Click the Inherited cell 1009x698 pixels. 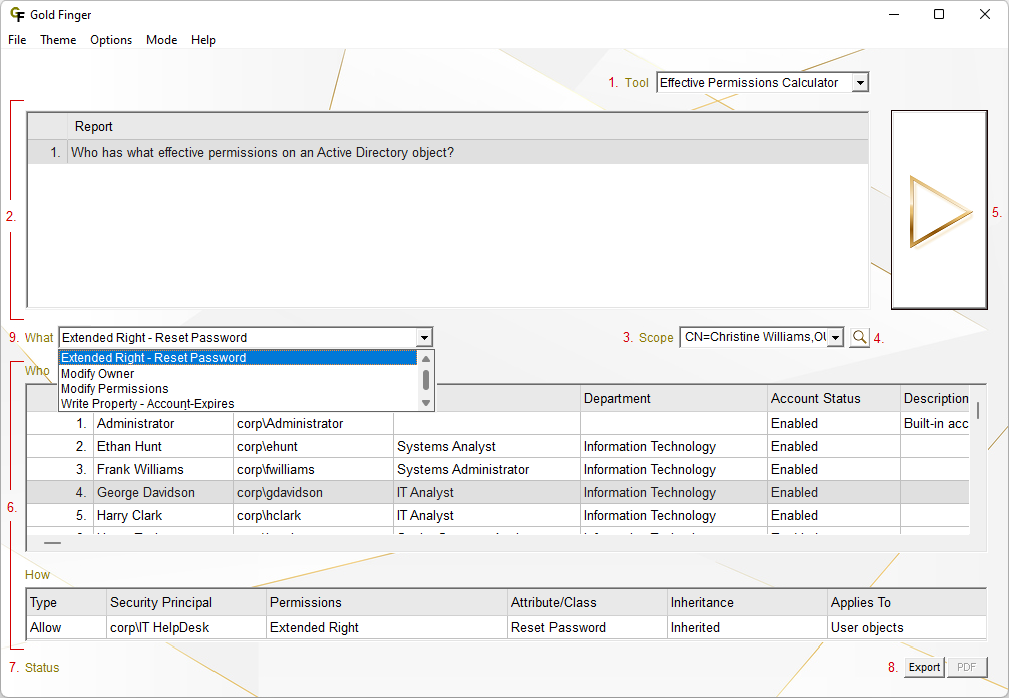tap(747, 627)
